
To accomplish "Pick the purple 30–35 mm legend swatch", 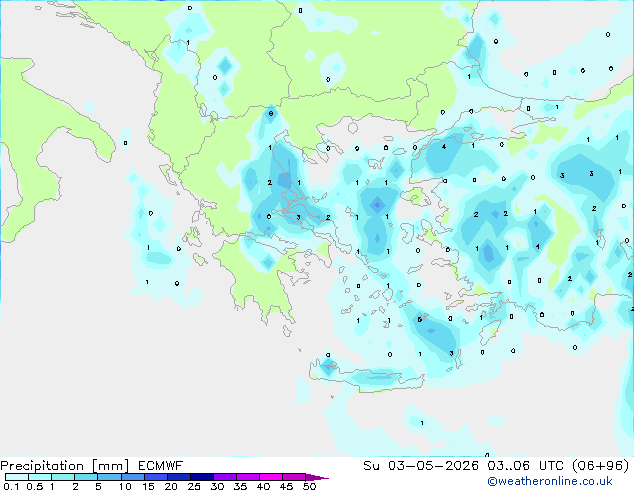I will [225, 477].
